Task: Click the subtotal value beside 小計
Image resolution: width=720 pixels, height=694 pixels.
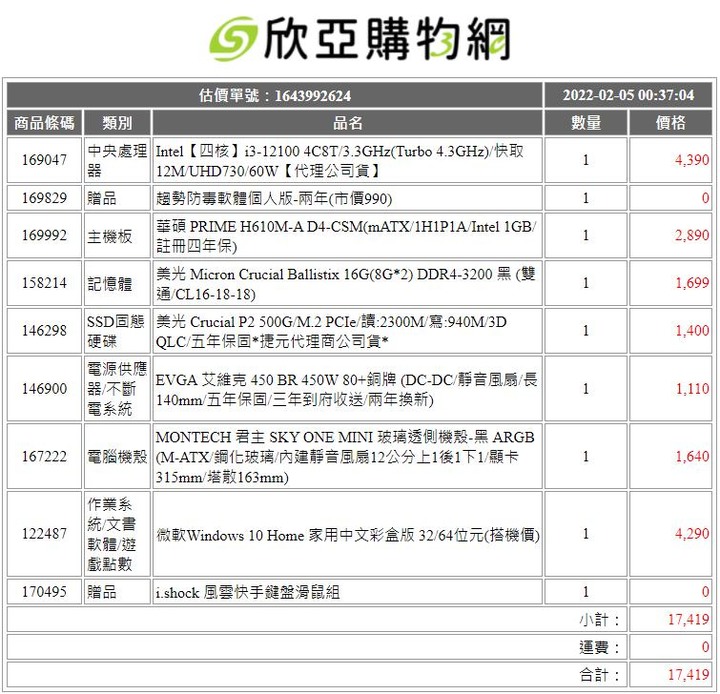Action: (x=688, y=620)
